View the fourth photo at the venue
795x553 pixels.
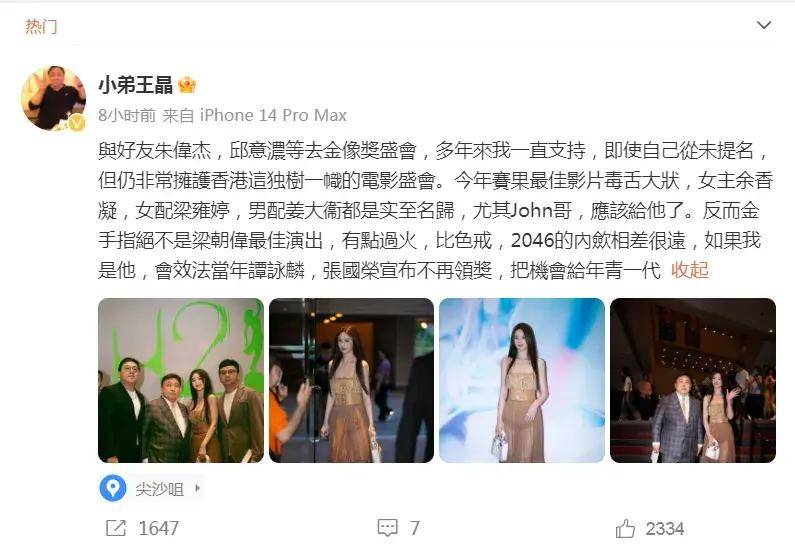(693, 380)
